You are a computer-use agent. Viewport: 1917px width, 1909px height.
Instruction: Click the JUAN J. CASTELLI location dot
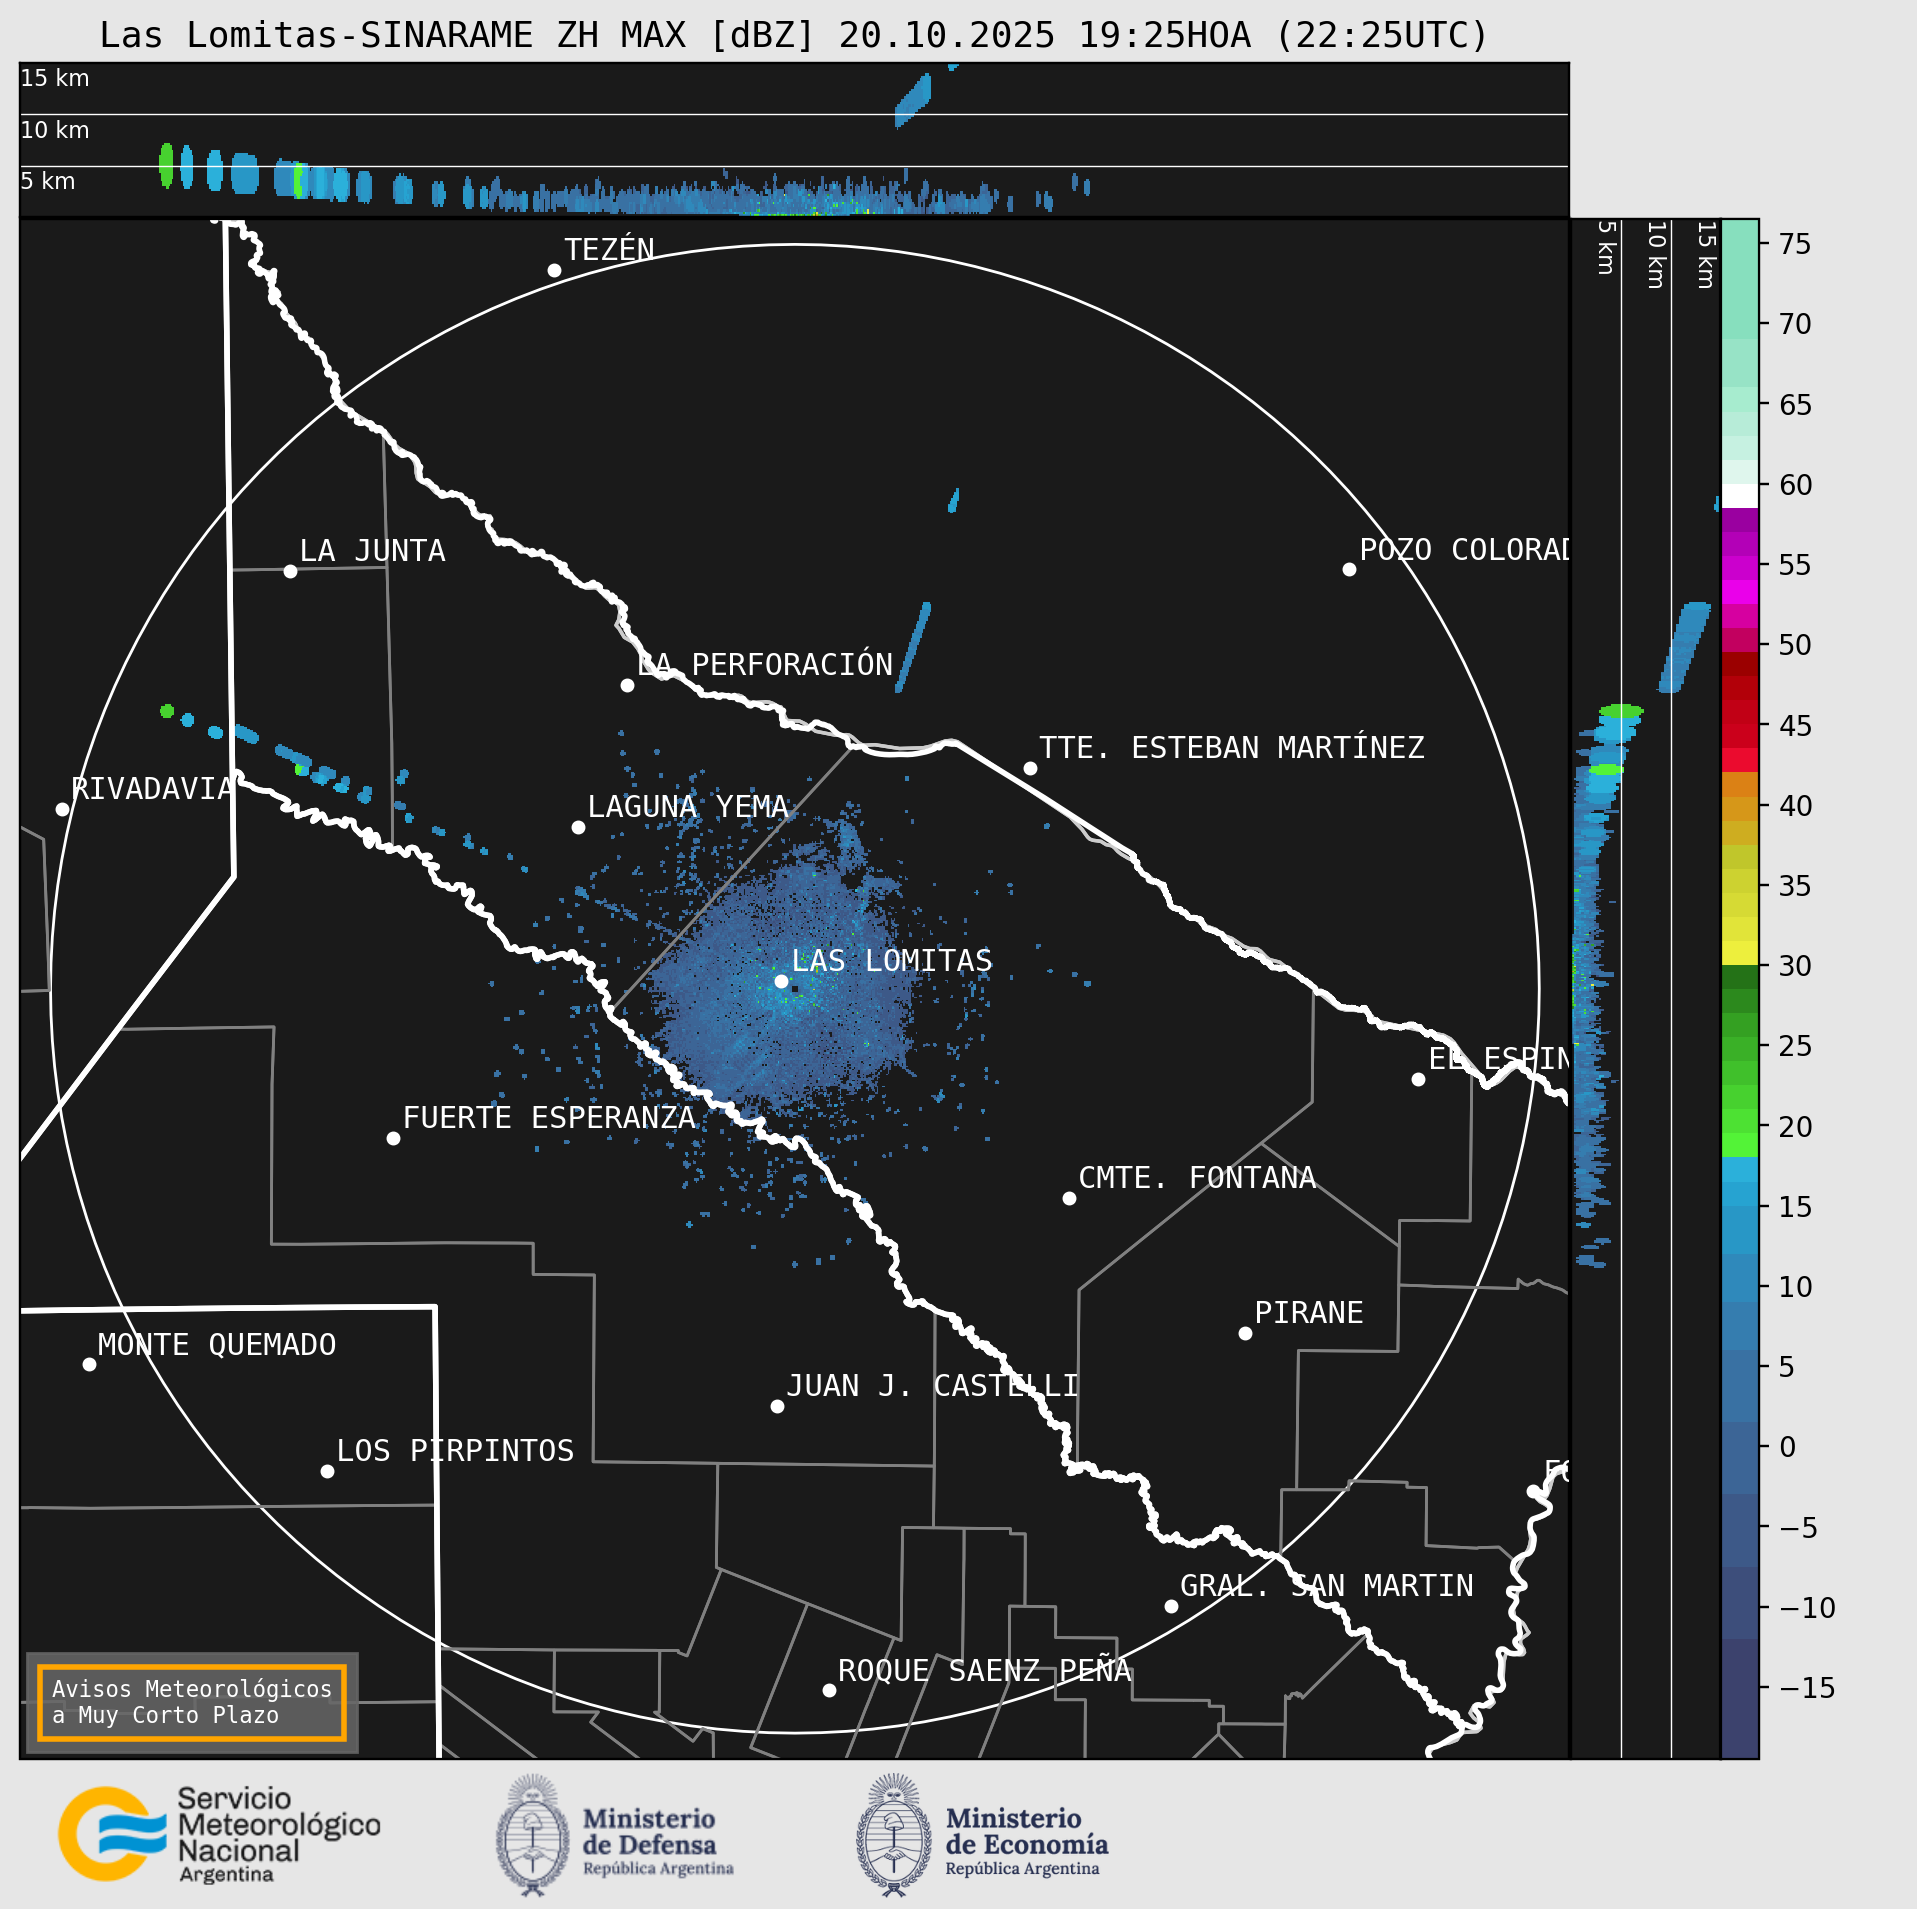click(x=777, y=1406)
